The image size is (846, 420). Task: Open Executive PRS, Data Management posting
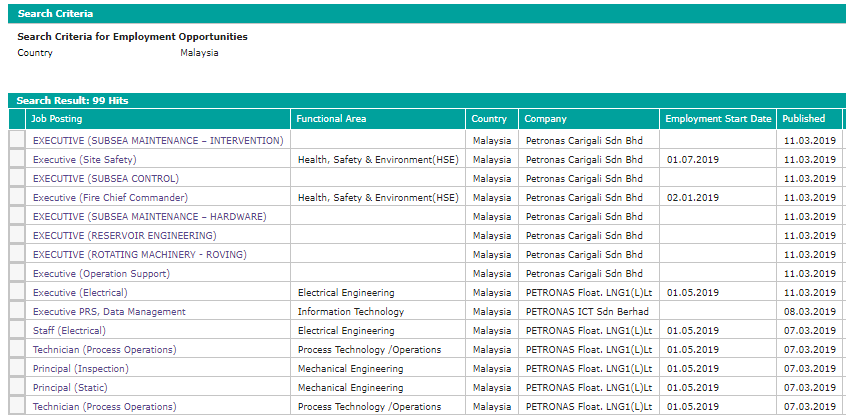(109, 312)
